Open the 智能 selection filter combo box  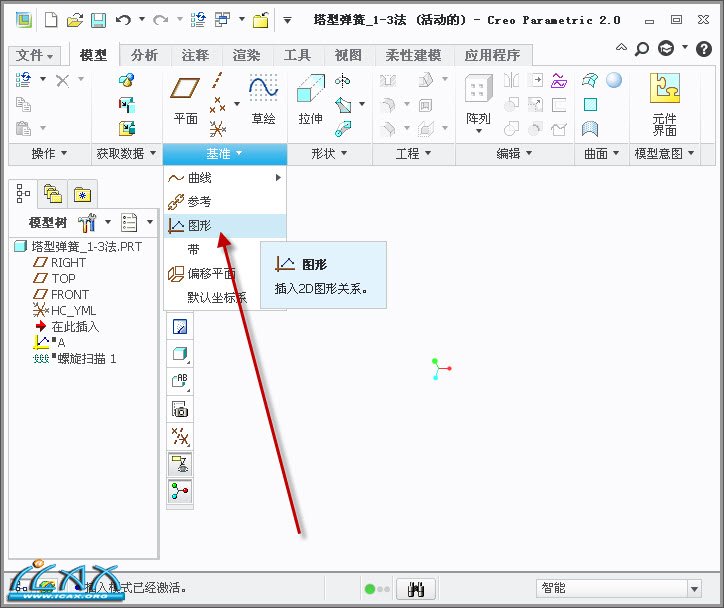[619, 589]
